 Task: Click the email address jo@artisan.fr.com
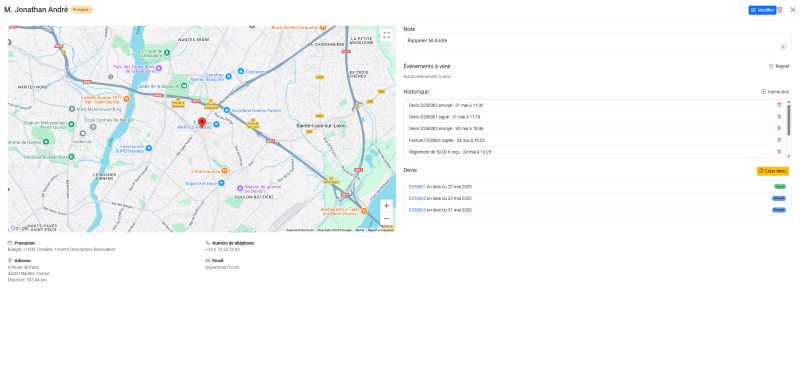coord(222,267)
